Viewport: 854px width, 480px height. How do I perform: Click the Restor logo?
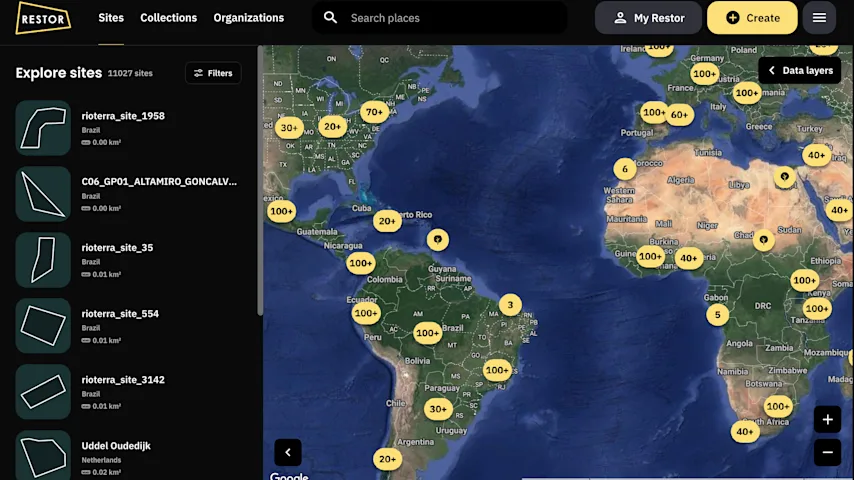pos(43,18)
